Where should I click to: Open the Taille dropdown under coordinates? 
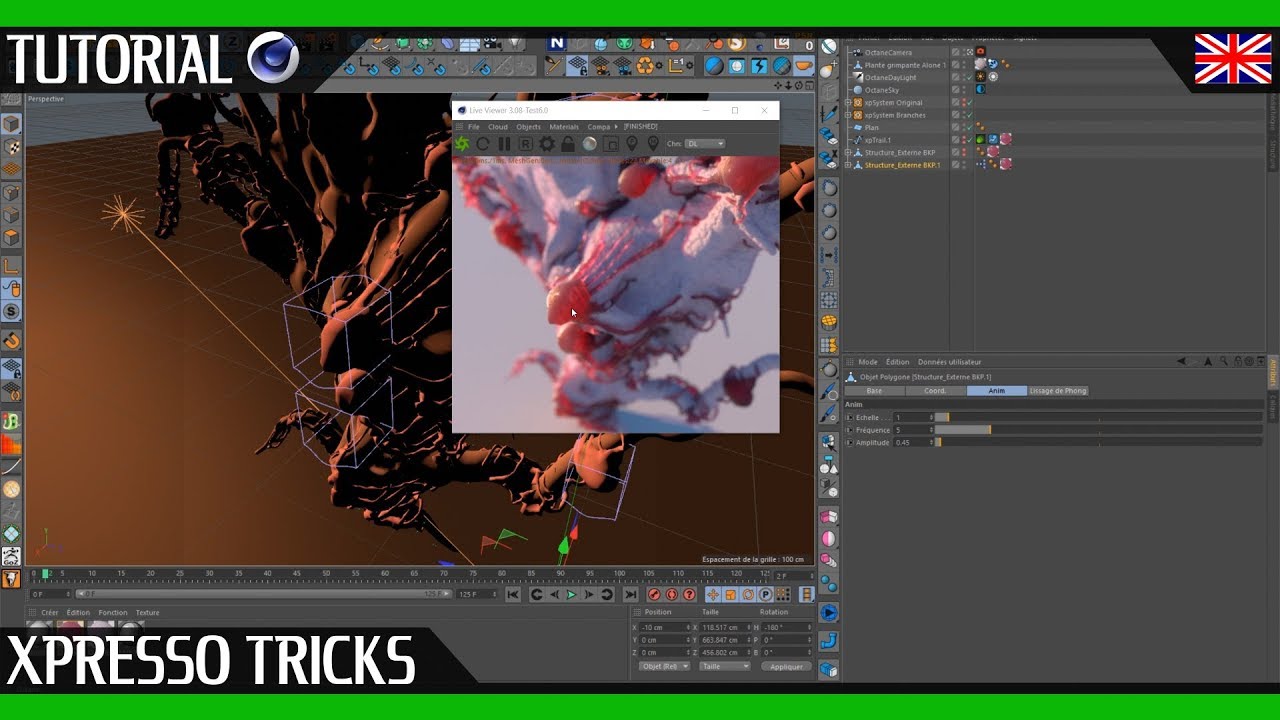[x=725, y=666]
